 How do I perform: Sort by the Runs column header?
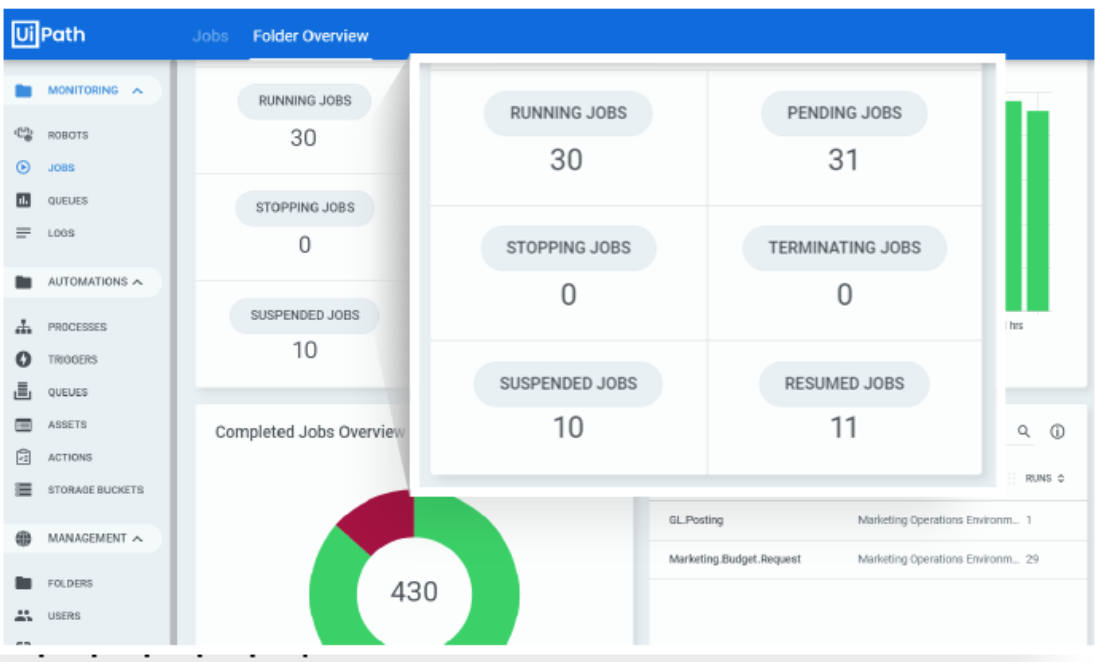point(1044,479)
